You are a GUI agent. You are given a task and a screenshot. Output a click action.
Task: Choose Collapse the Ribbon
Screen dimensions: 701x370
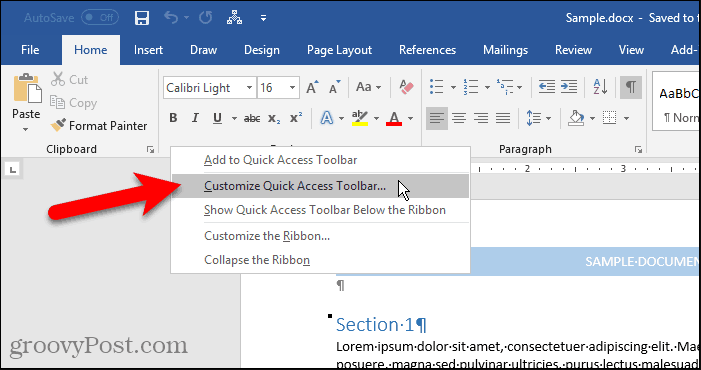(320, 260)
